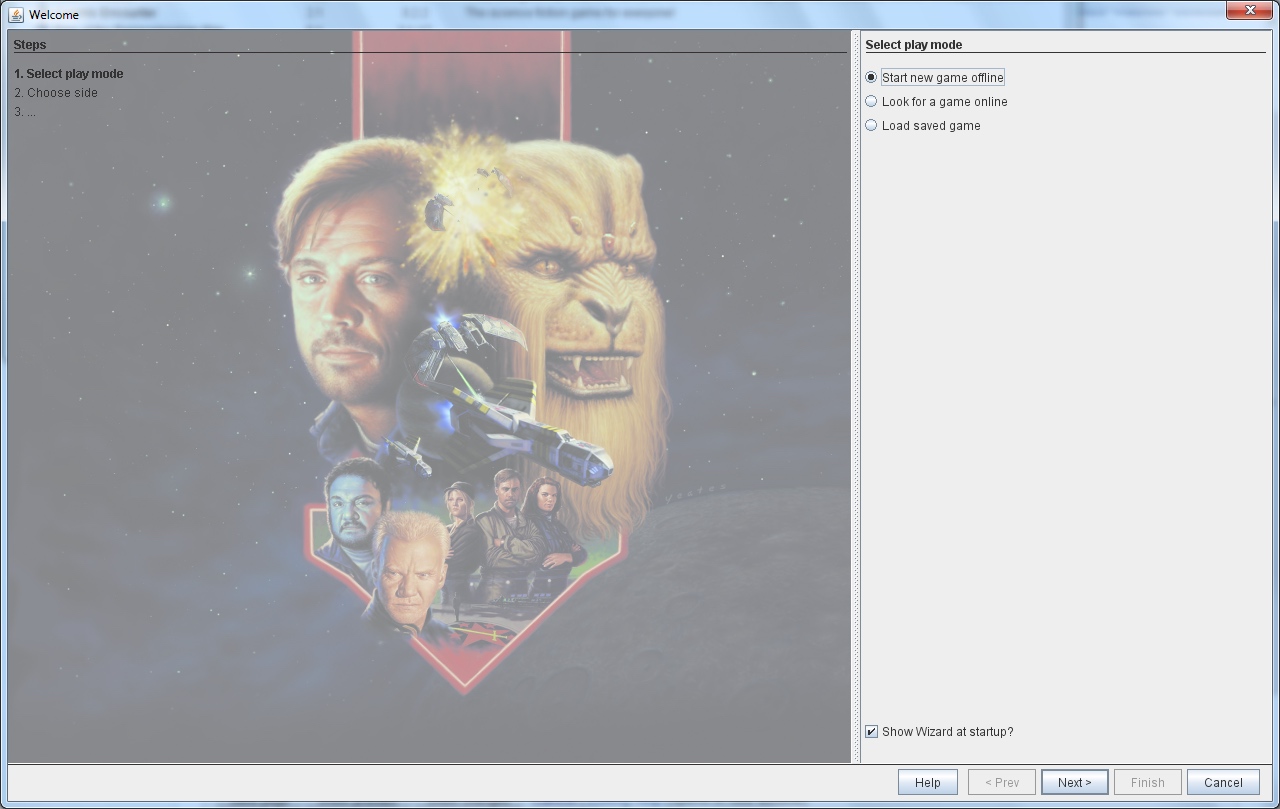Choose Look for a game online
1280x809 pixels.
coord(871,101)
